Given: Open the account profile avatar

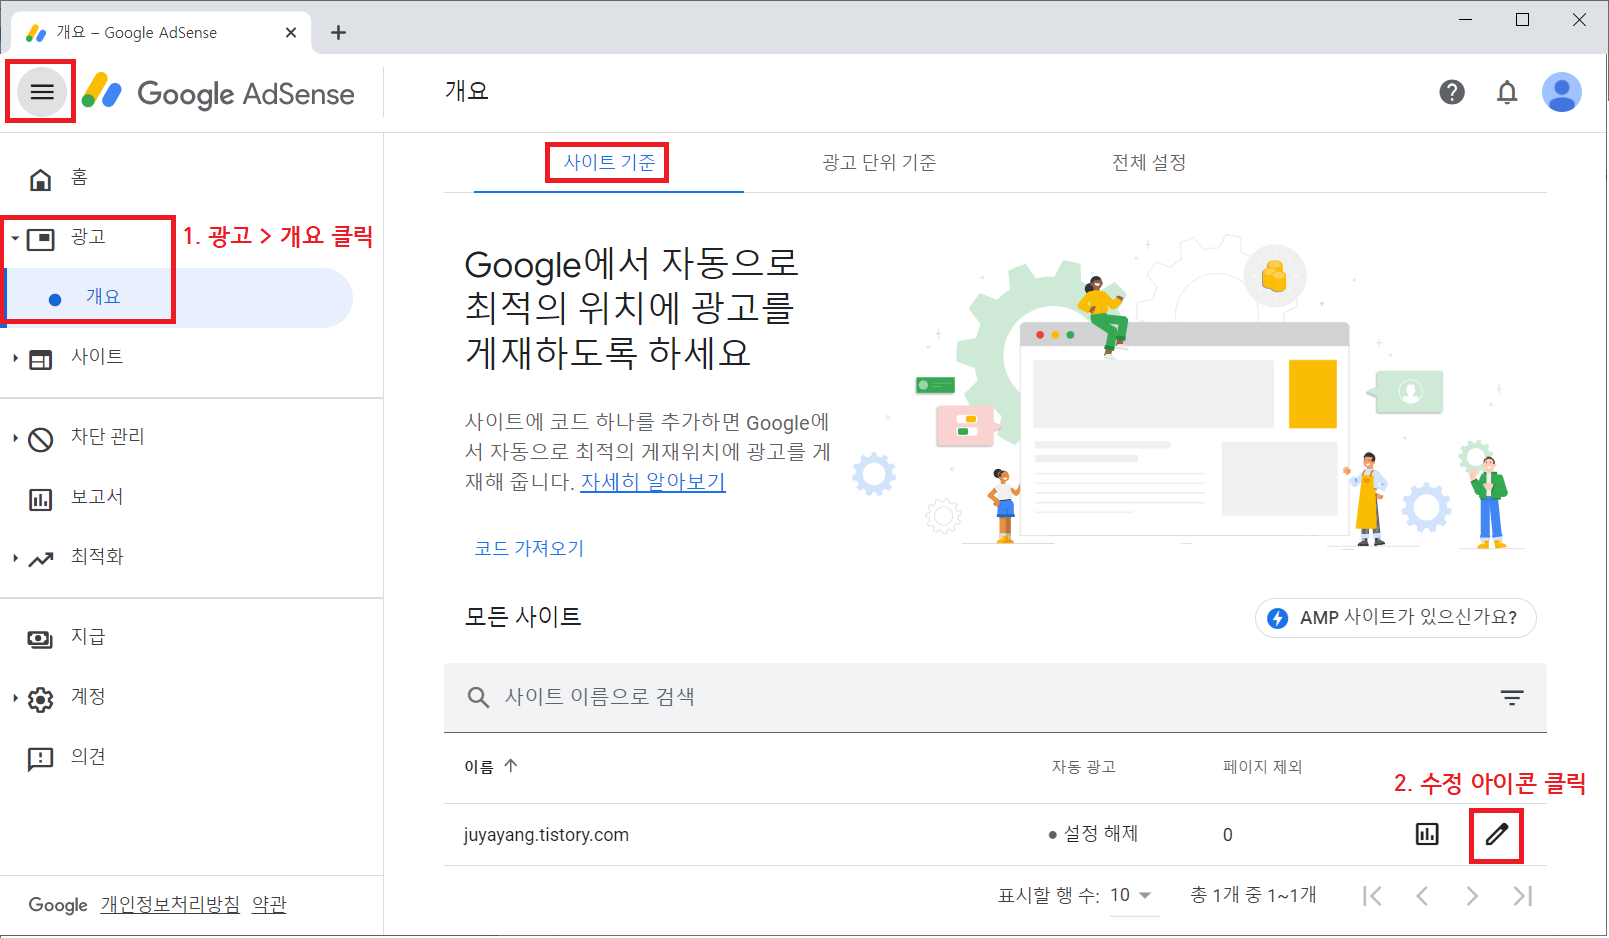Looking at the screenshot, I should pyautogui.click(x=1561, y=92).
